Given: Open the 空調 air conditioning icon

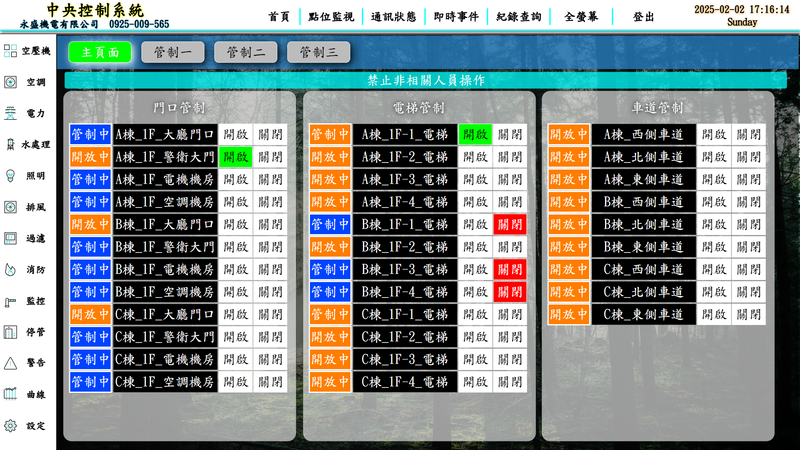Looking at the screenshot, I should point(10,82).
